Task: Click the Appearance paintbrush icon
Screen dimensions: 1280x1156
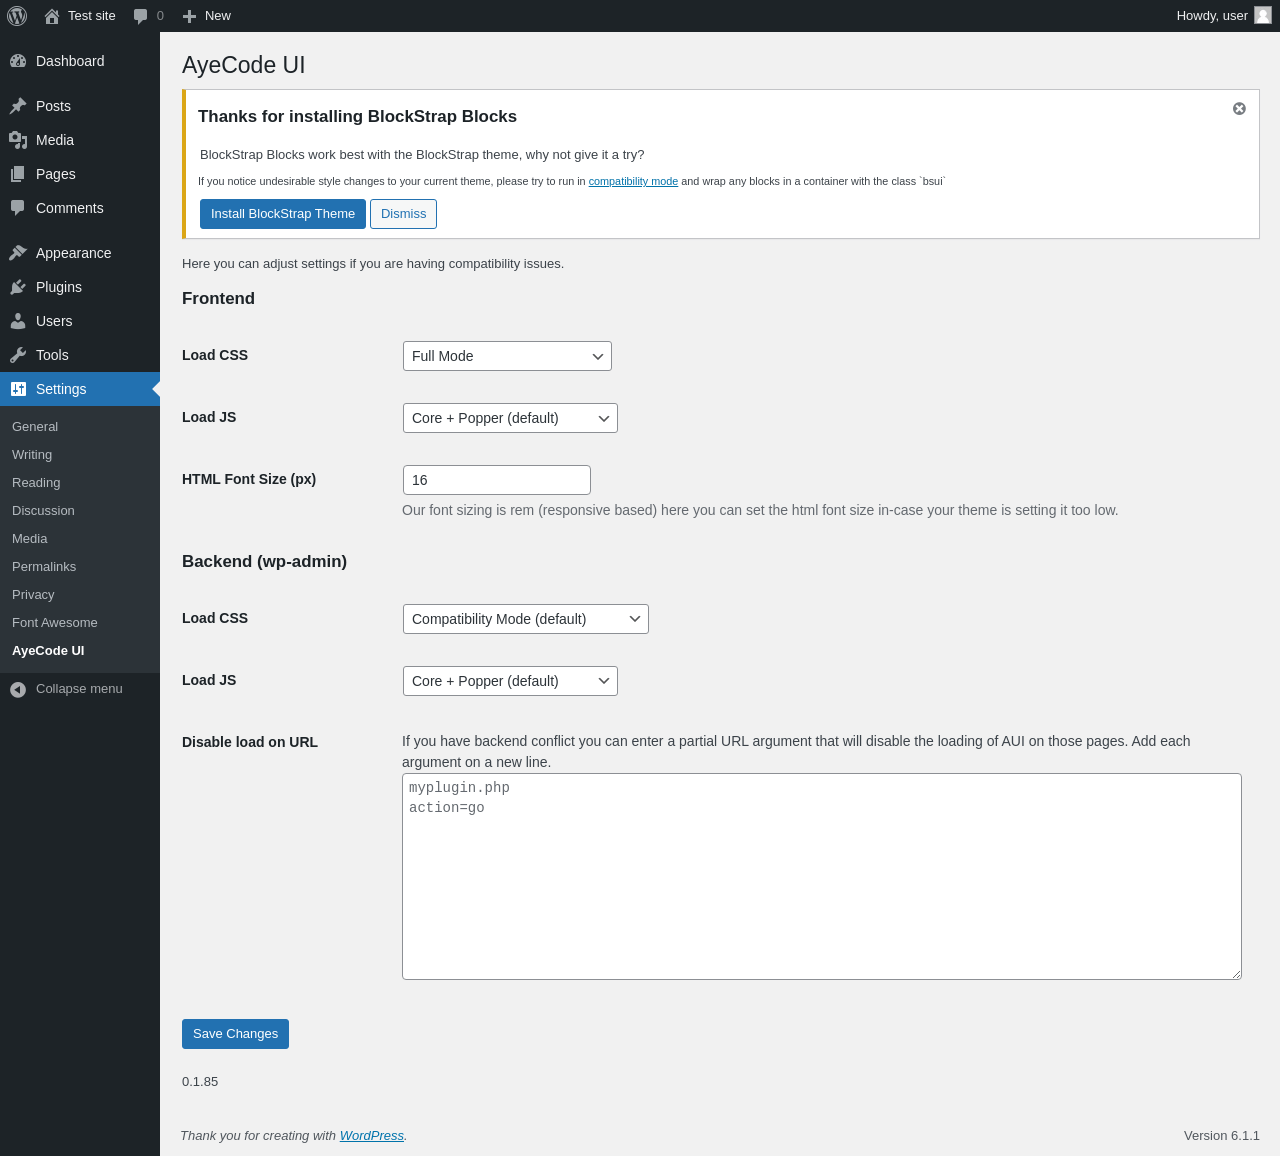Action: tap(18, 253)
